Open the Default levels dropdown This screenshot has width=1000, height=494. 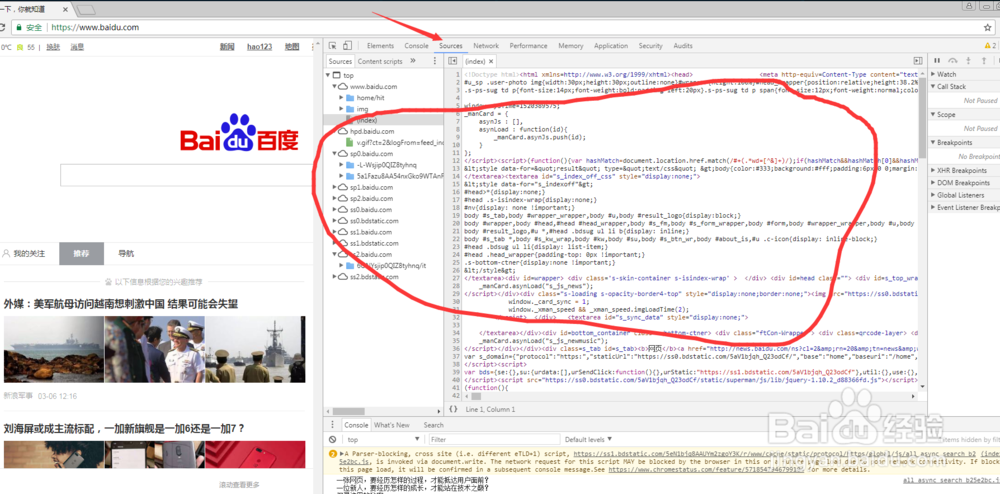click(x=589, y=440)
